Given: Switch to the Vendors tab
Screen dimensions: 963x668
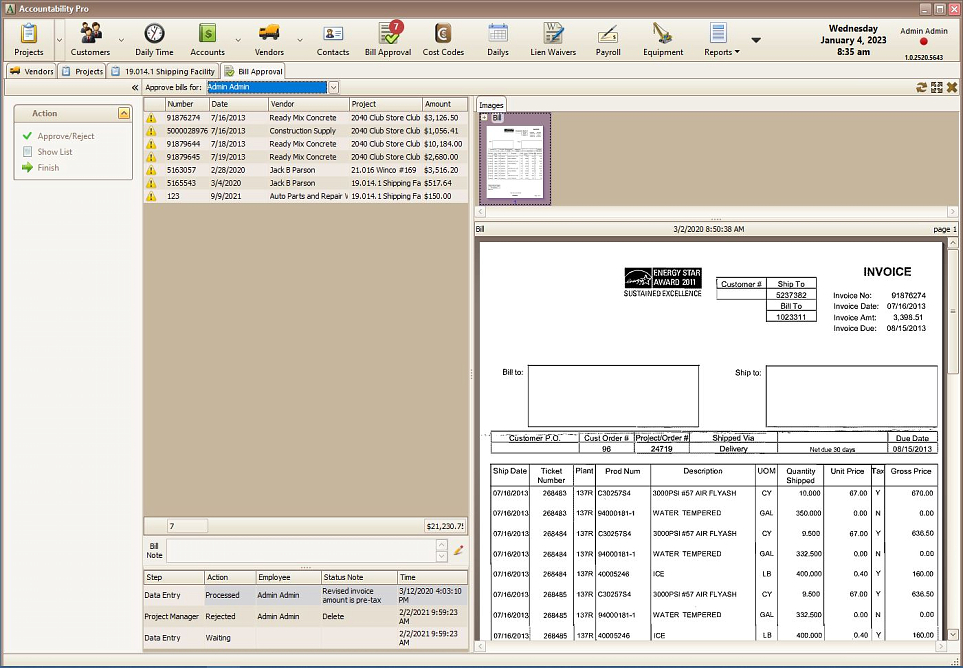Looking at the screenshot, I should [32, 72].
